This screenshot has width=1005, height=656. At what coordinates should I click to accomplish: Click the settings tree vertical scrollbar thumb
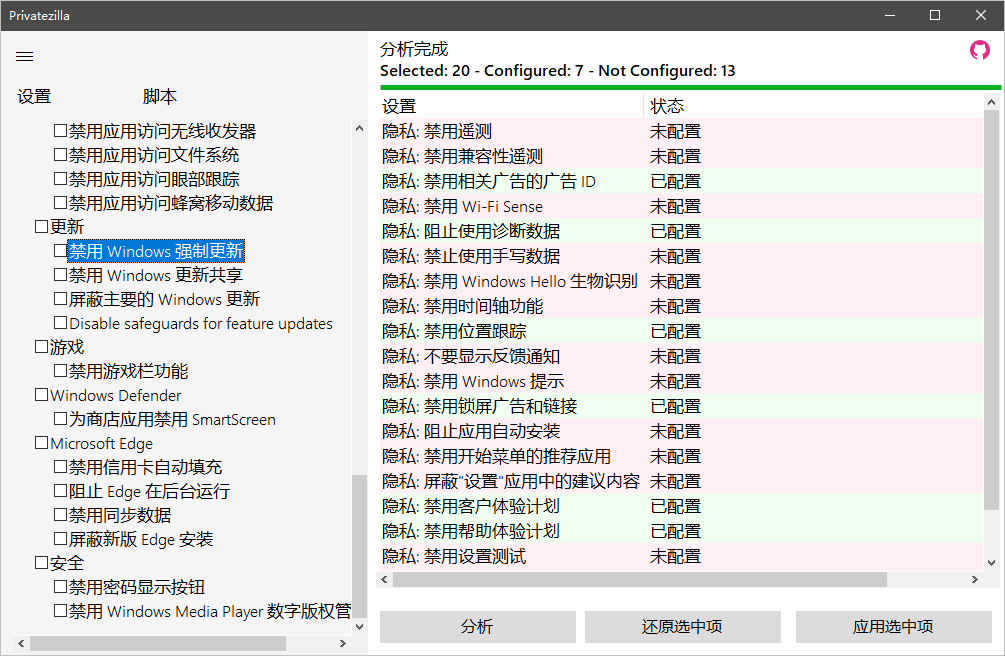pyautogui.click(x=360, y=546)
